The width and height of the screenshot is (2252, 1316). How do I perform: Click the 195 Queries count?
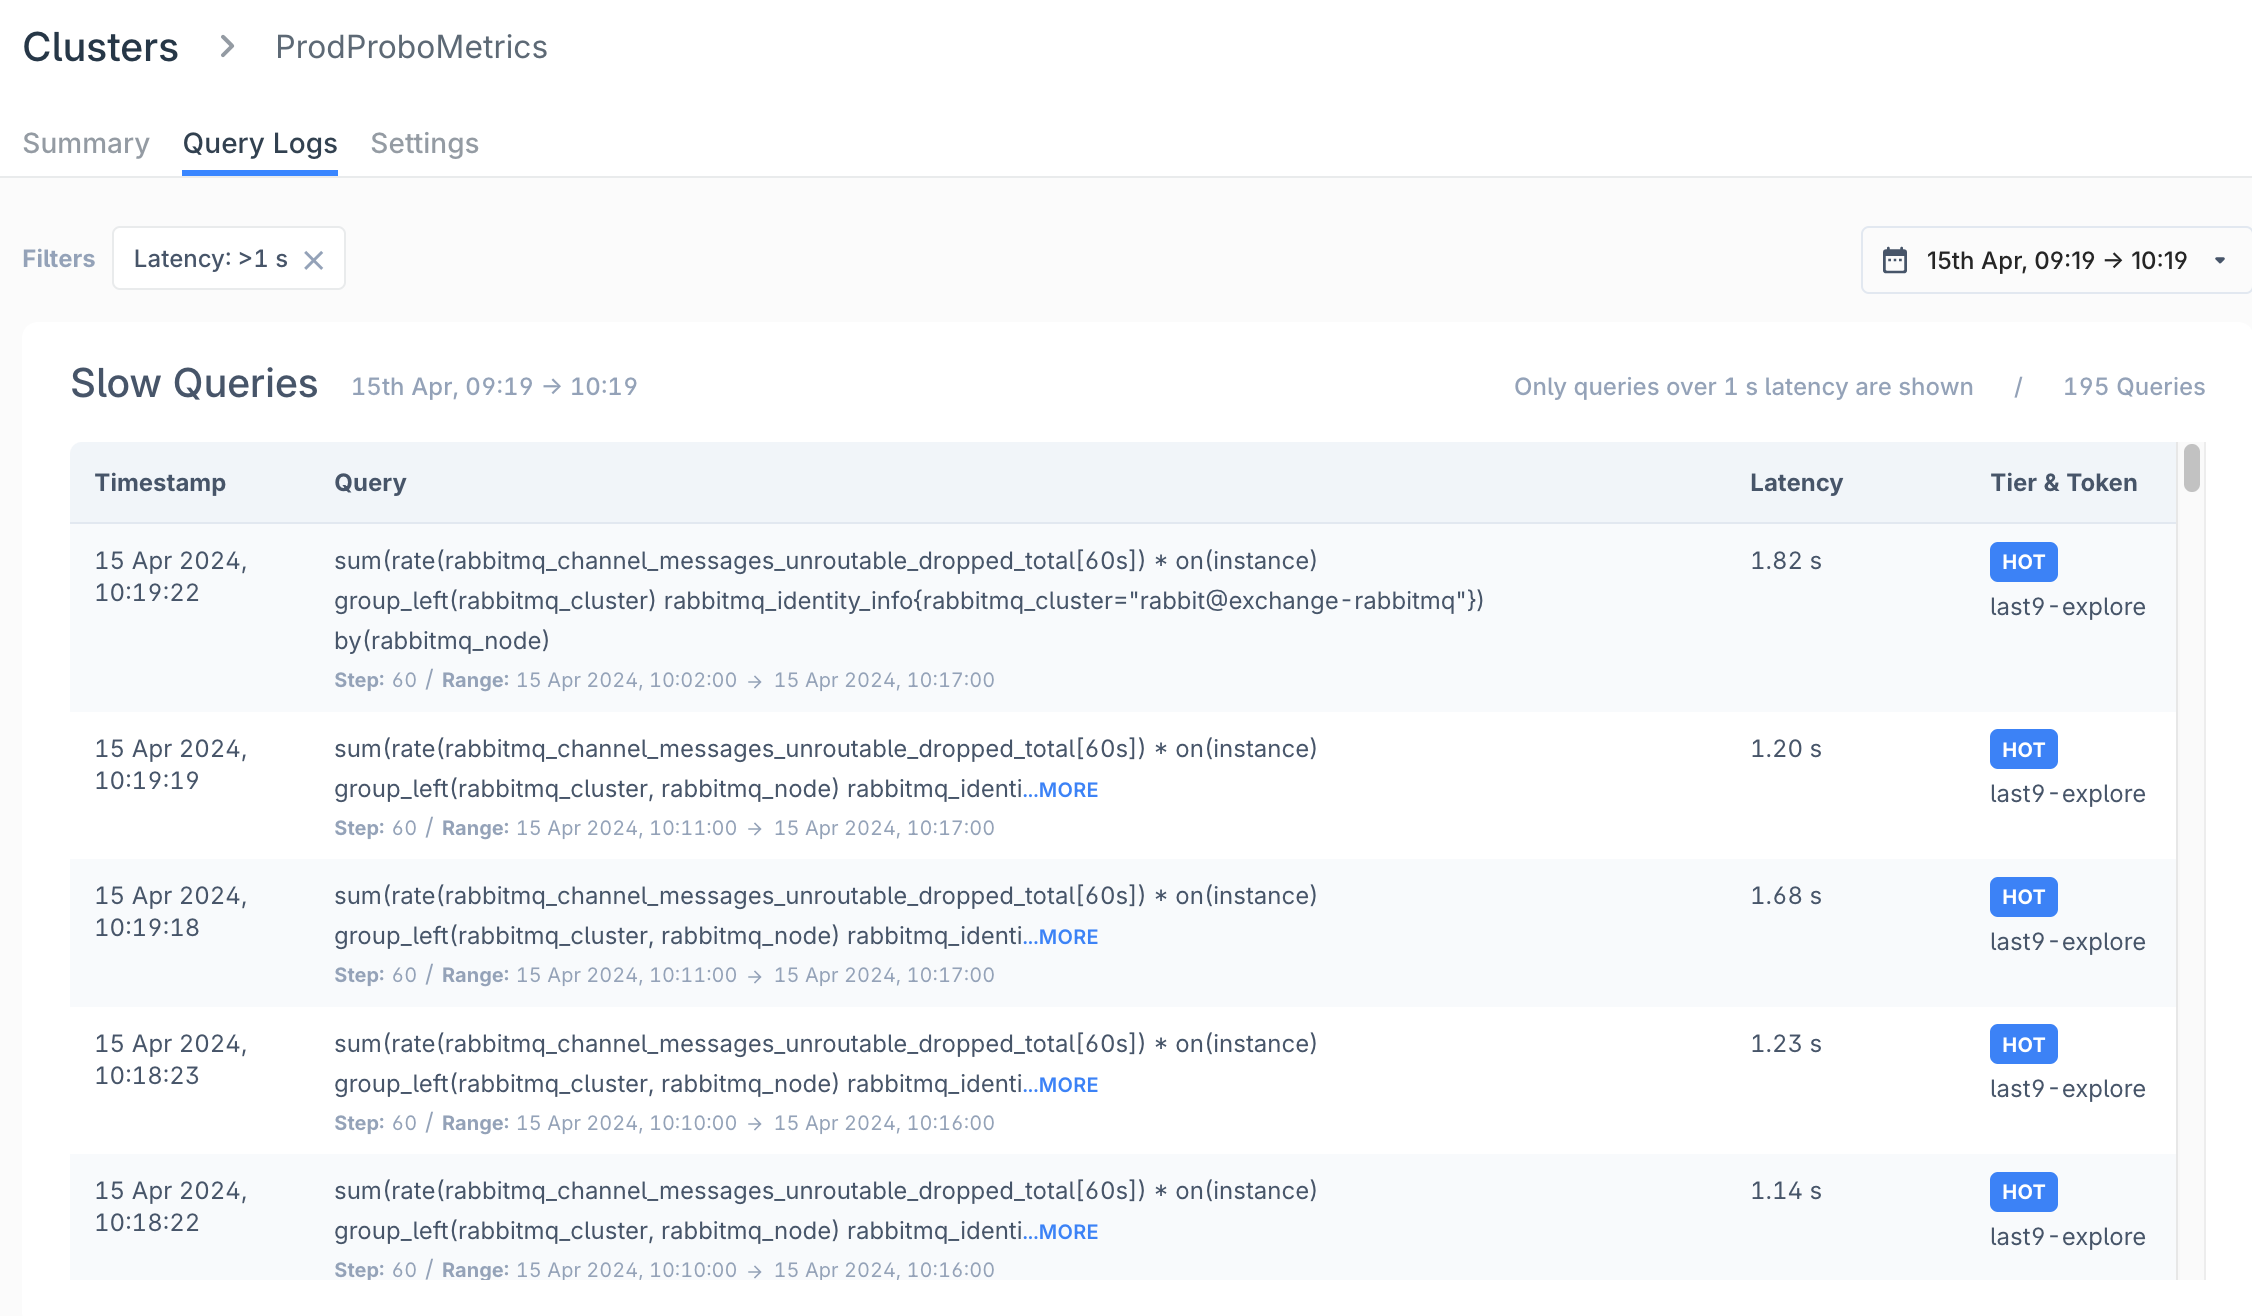tap(2134, 387)
